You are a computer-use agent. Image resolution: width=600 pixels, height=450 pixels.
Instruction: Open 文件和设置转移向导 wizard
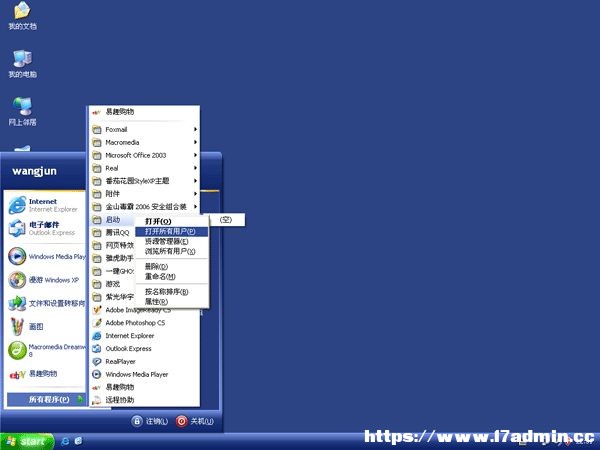(46, 303)
